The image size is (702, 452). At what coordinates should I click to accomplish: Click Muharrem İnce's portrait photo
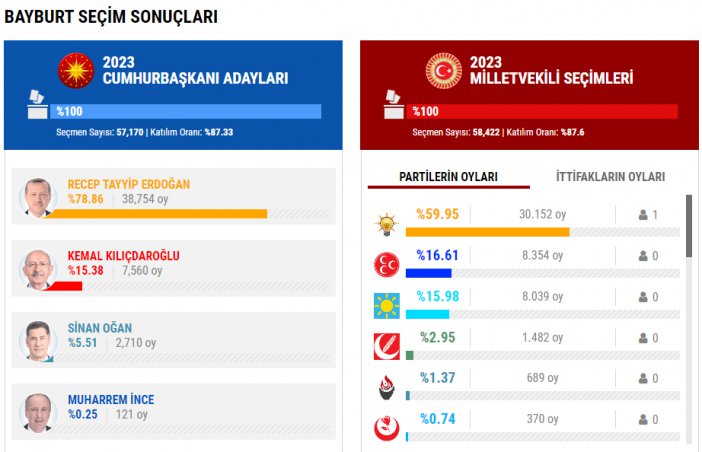pos(38,411)
